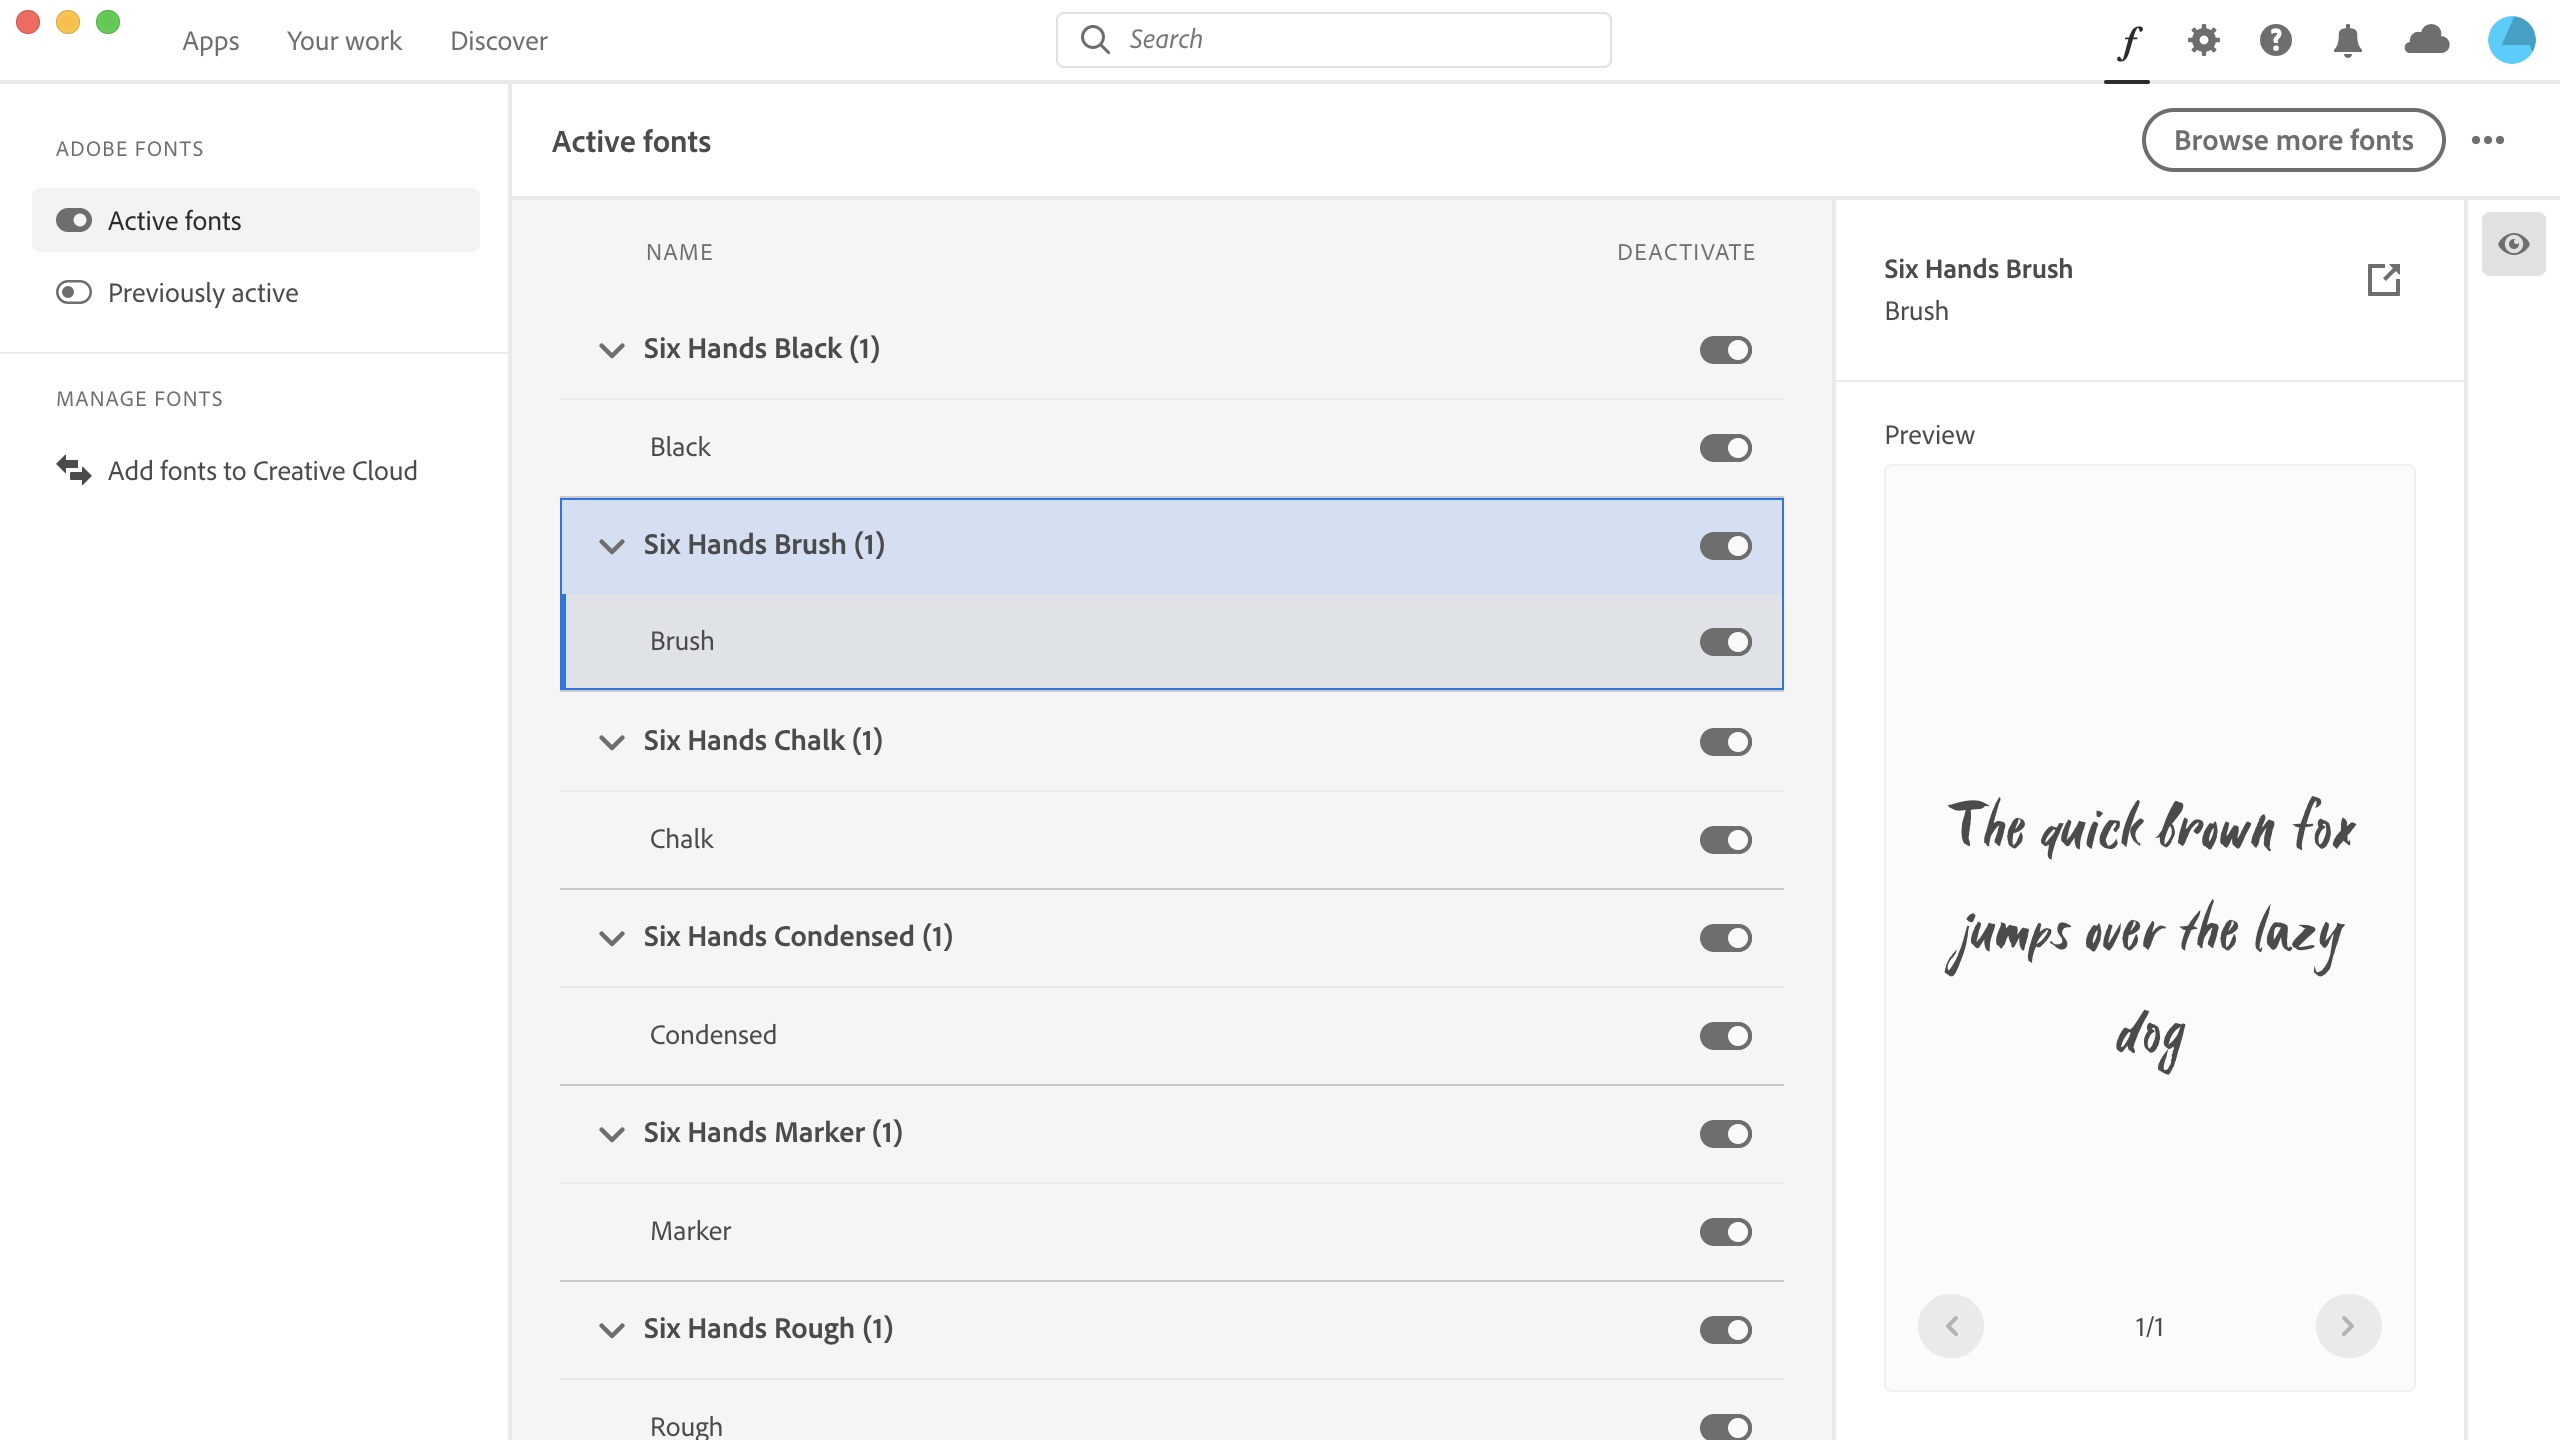Screen dimensions: 2560x1440
Task: Click Add fonts to Creative Cloud
Action: 262,469
